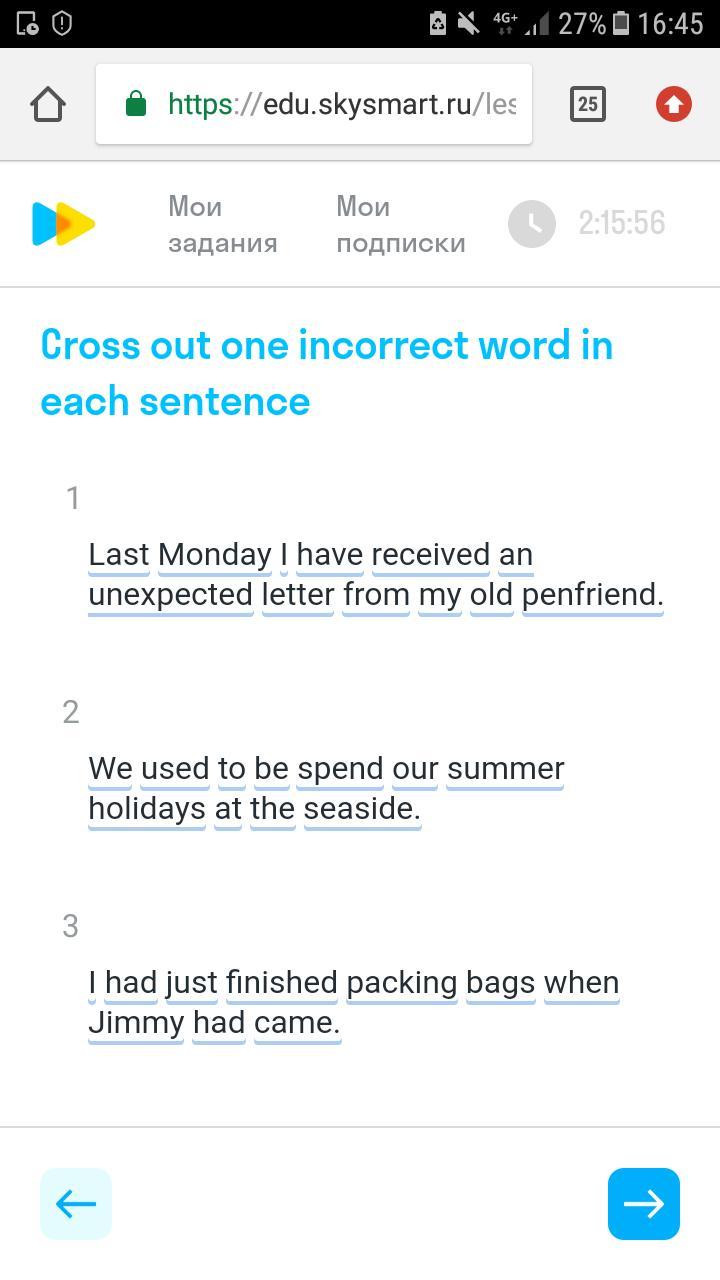Cross out the word 'be' in sentence 2

point(271,769)
